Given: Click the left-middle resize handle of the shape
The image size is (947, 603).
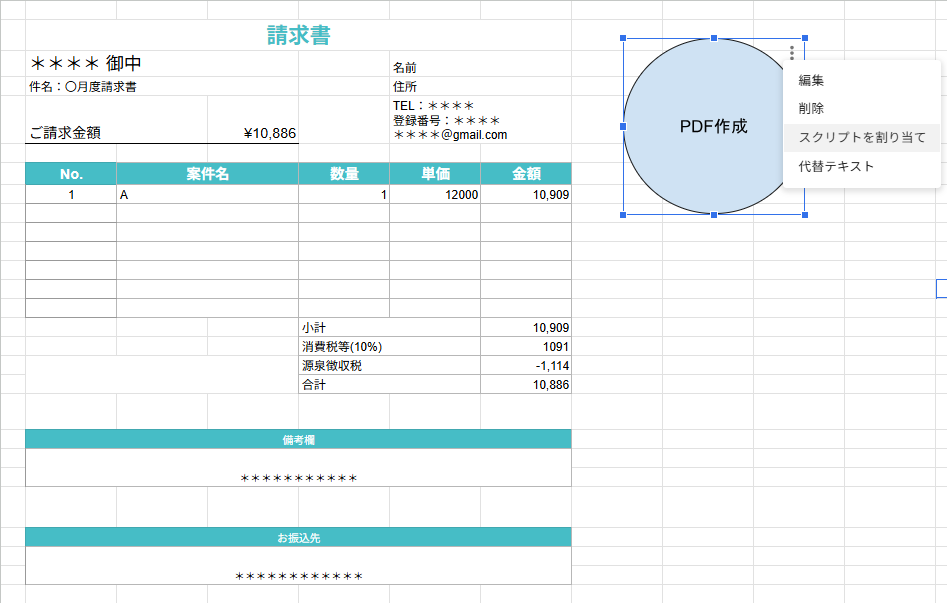Looking at the screenshot, I should tap(623, 127).
